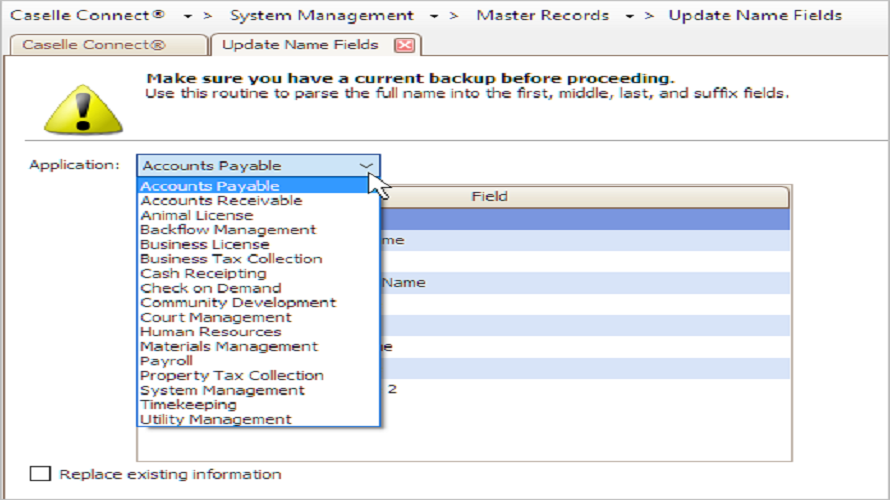Select Timekeeping option
Image resolution: width=890 pixels, height=500 pixels.
[258, 405]
